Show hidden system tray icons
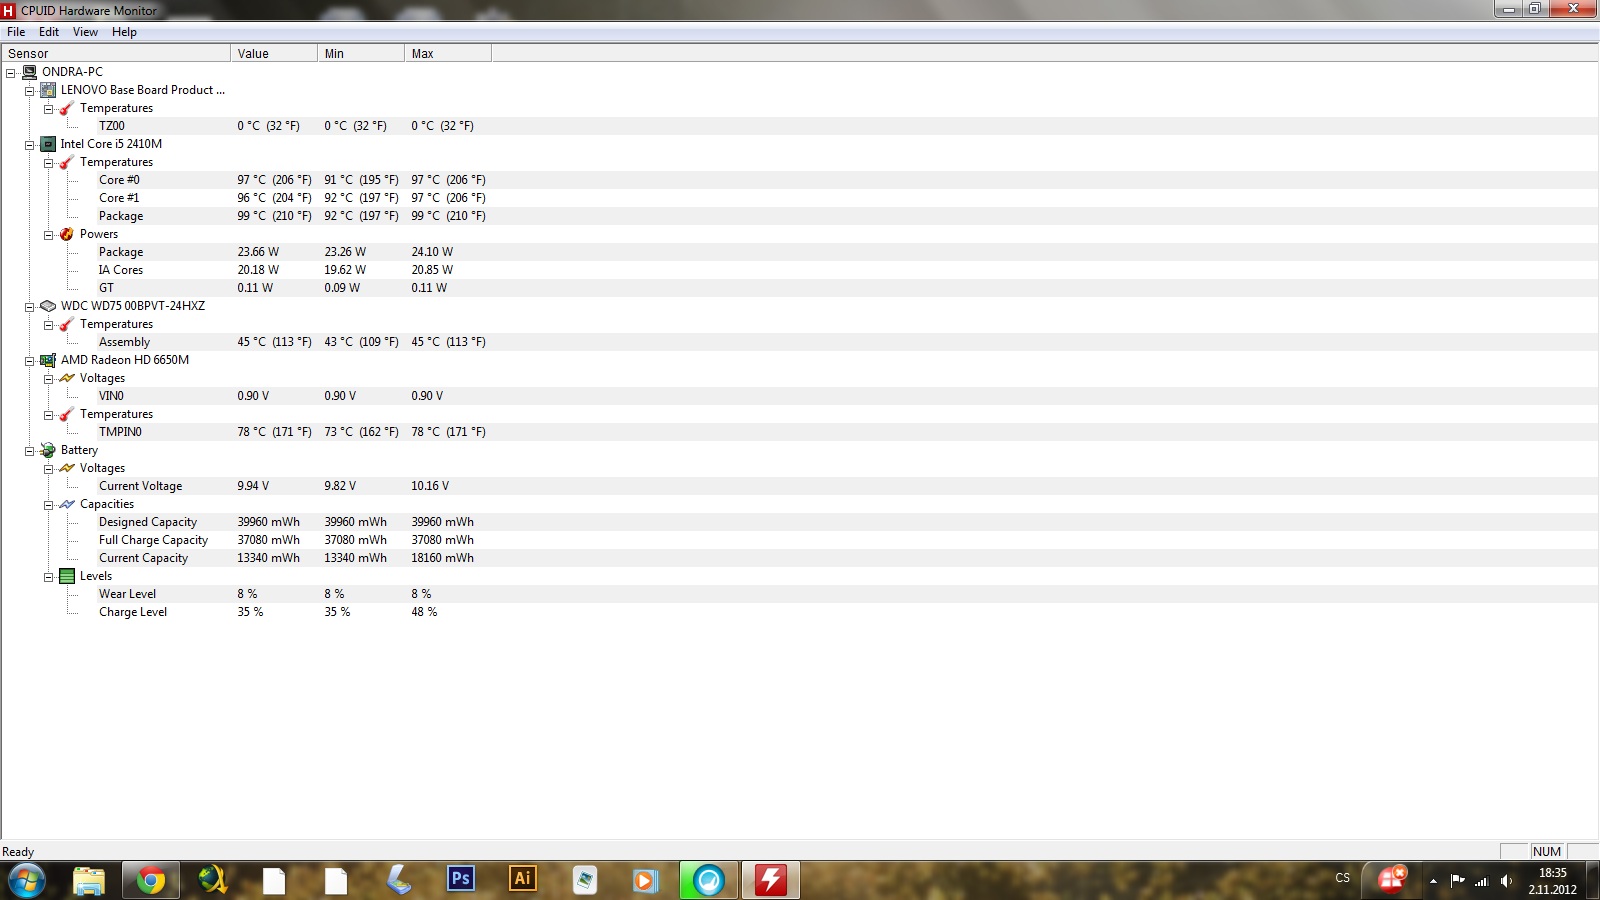 (x=1433, y=881)
